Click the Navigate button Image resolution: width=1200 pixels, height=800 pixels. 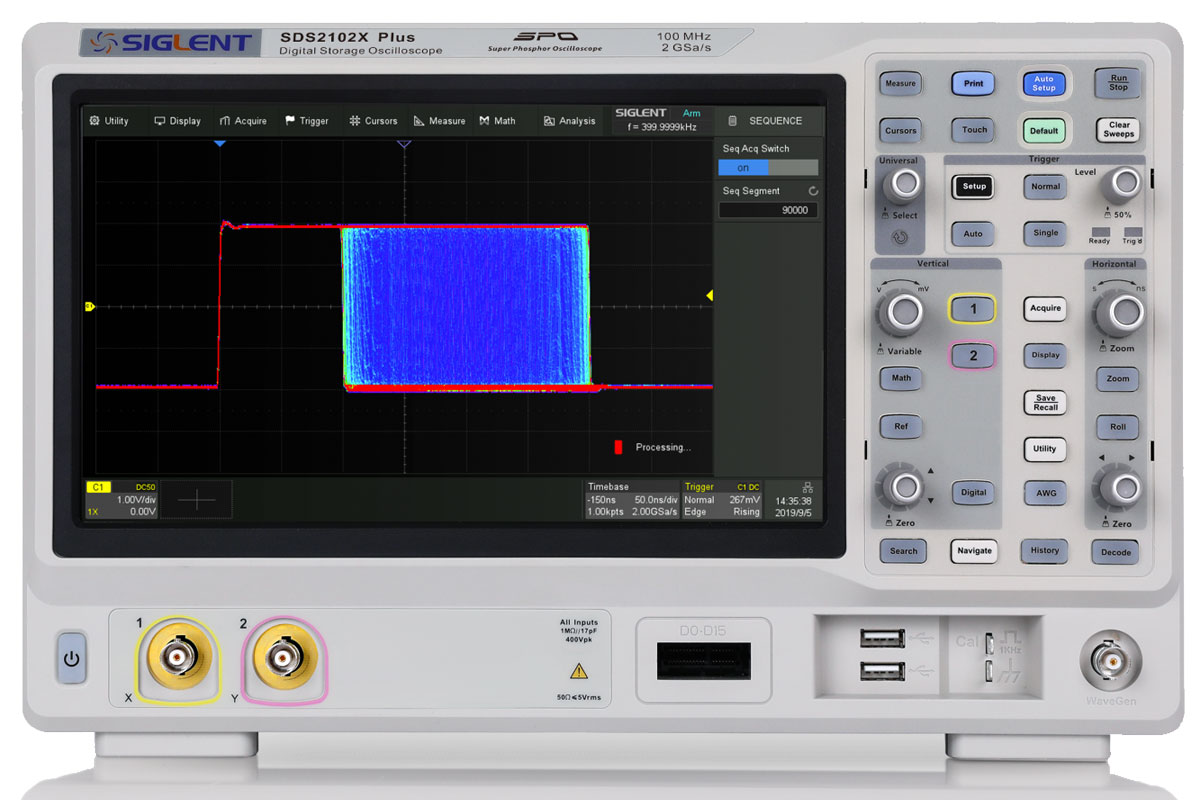(974, 551)
